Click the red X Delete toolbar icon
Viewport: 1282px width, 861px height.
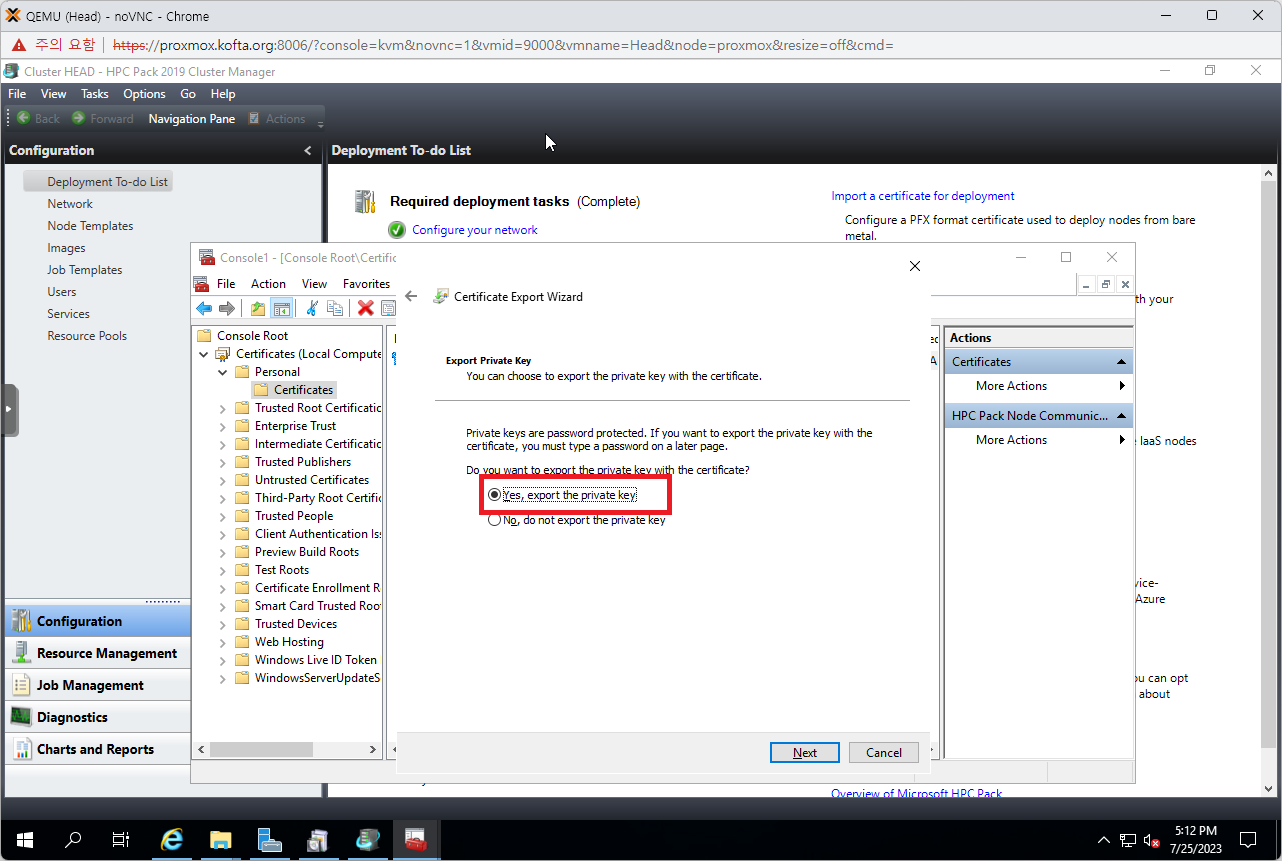pyautogui.click(x=366, y=308)
